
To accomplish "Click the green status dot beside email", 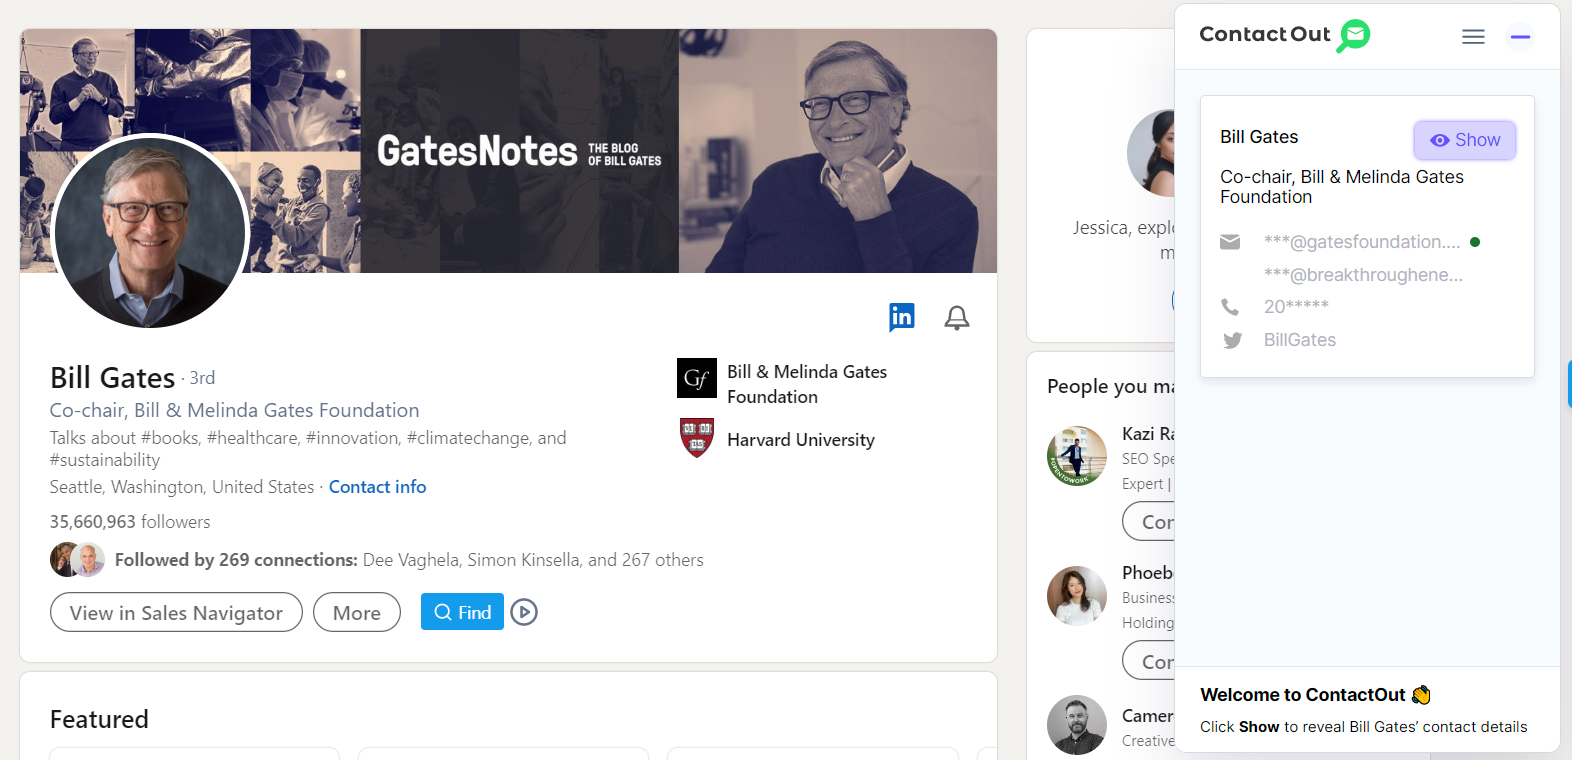I will [x=1475, y=242].
